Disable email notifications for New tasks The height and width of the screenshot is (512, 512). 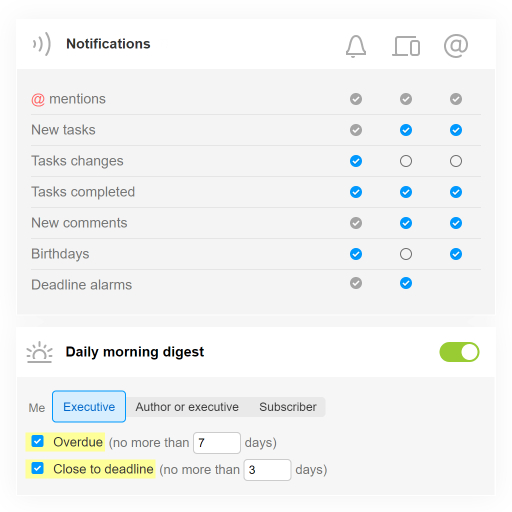[x=456, y=130]
